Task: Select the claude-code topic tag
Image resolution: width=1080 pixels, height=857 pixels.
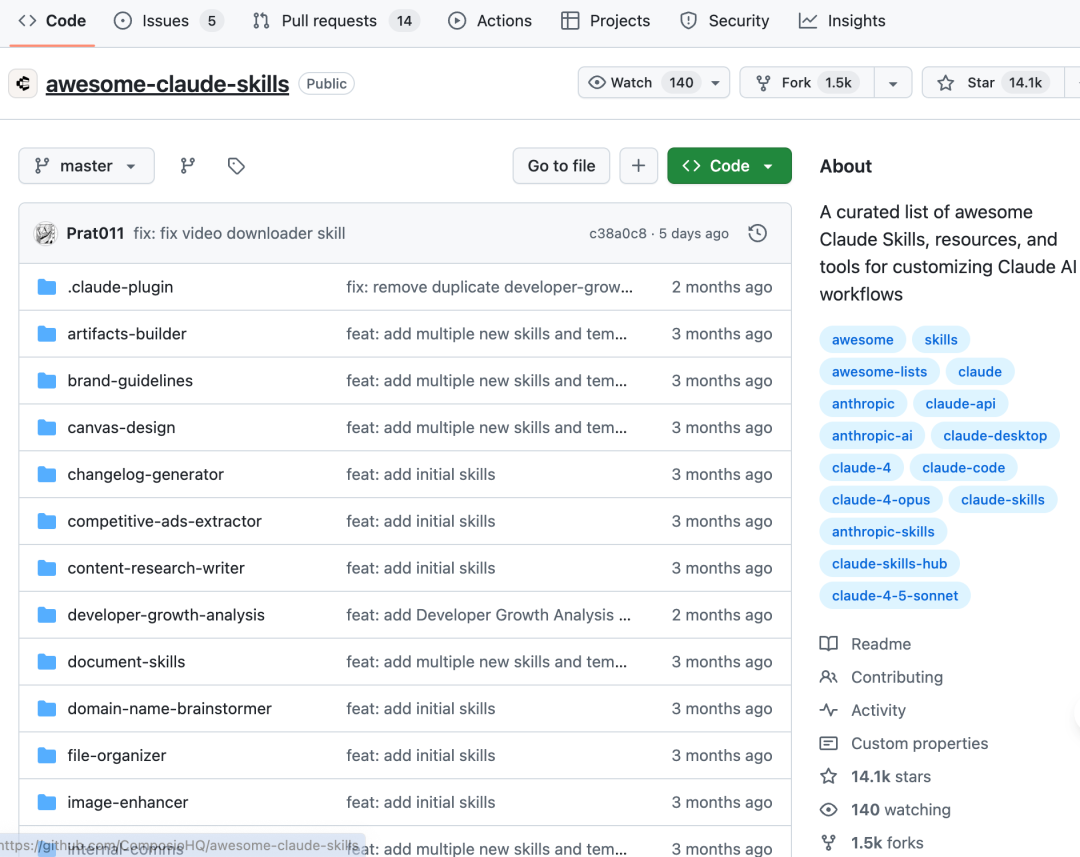Action: click(963, 468)
